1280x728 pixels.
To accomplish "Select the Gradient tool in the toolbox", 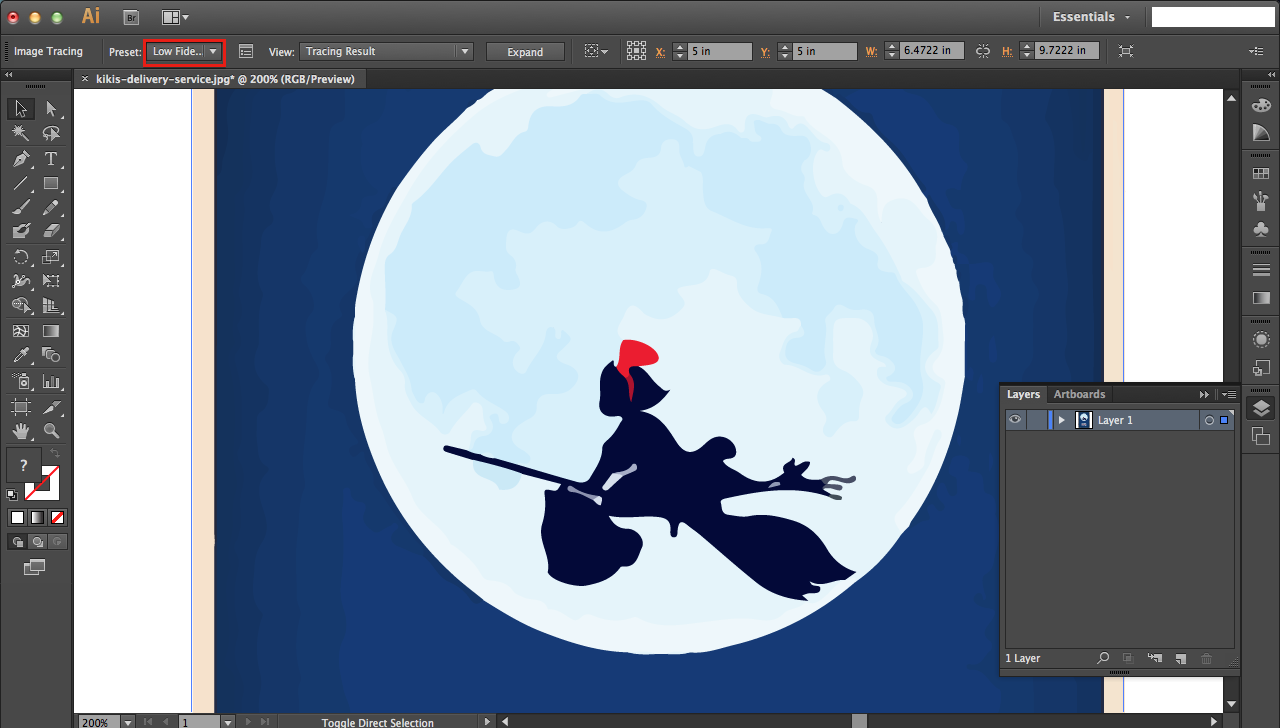I will coord(51,331).
